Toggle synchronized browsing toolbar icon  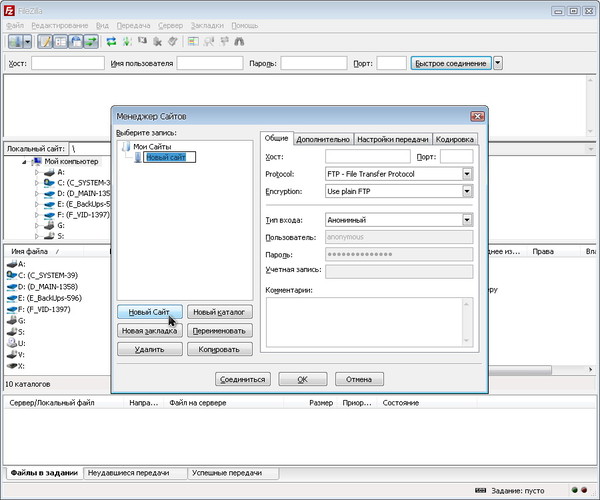click(x=224, y=41)
